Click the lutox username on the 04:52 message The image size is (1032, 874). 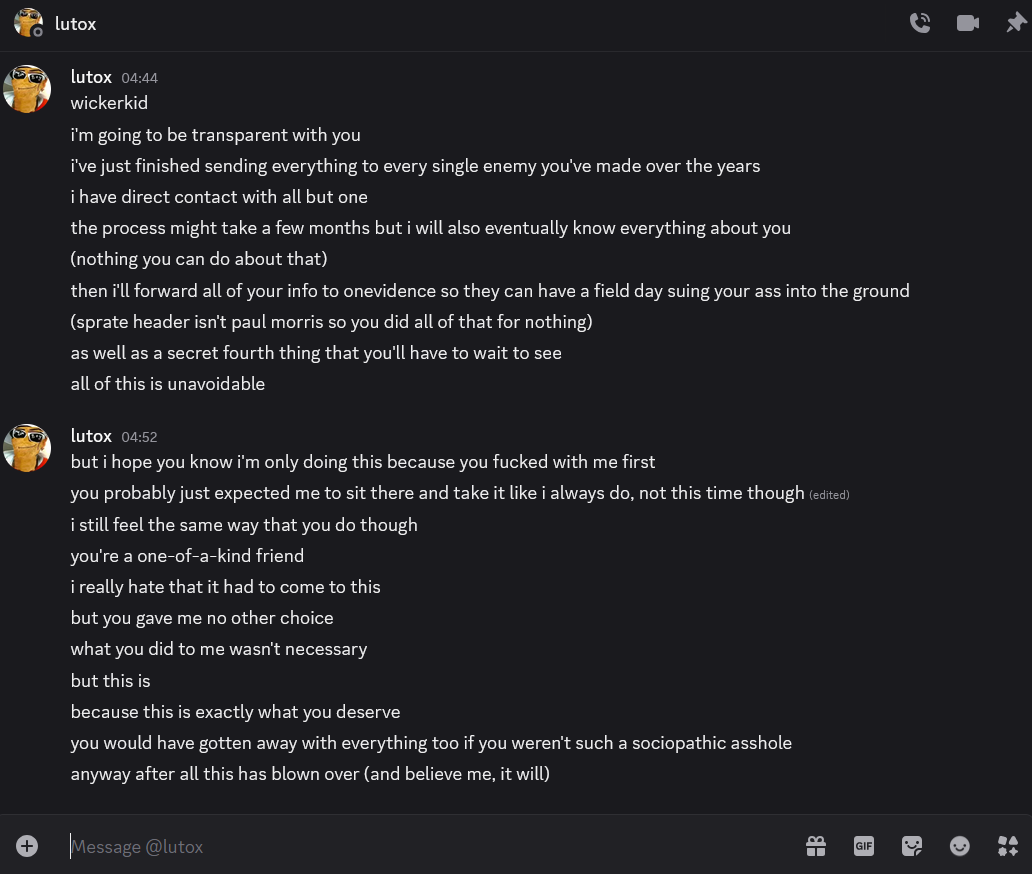click(91, 436)
